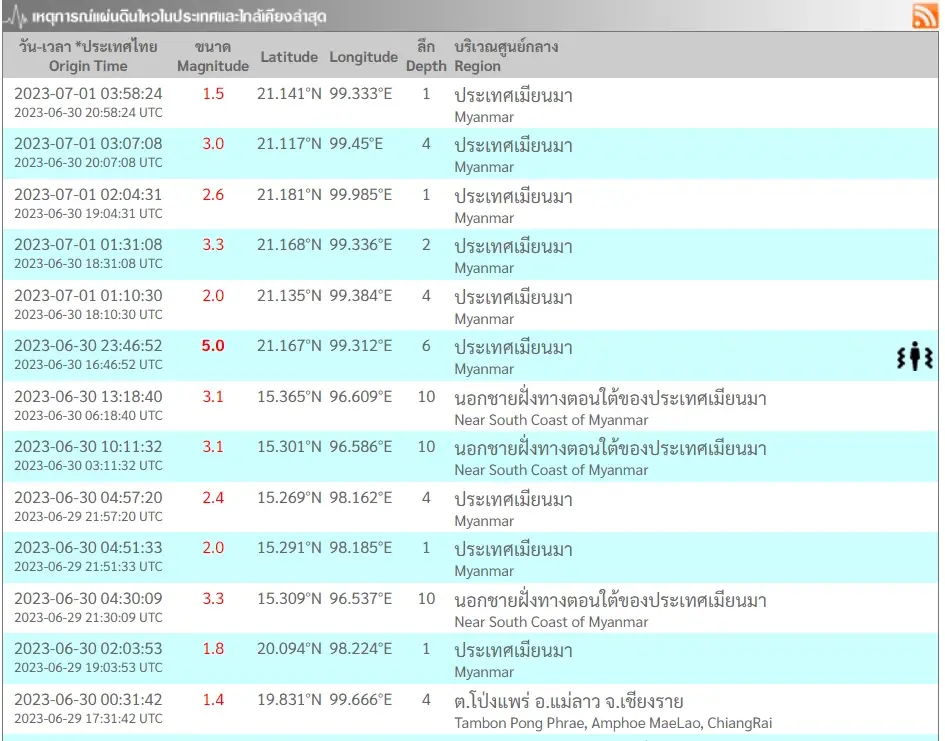945x741 pixels.
Task: Click longitude 96.537°E
Action: point(360,599)
